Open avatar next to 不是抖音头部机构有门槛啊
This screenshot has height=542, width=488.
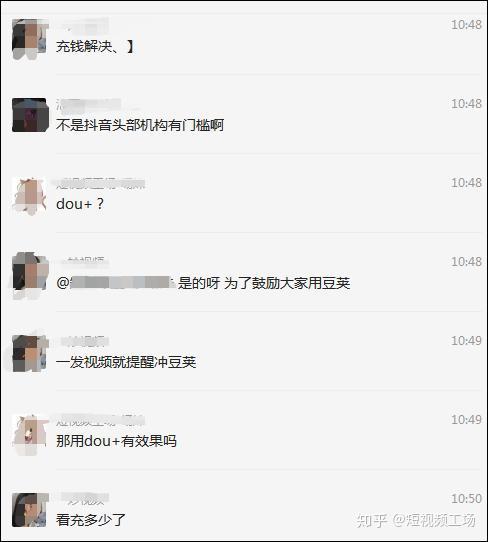tap(30, 115)
